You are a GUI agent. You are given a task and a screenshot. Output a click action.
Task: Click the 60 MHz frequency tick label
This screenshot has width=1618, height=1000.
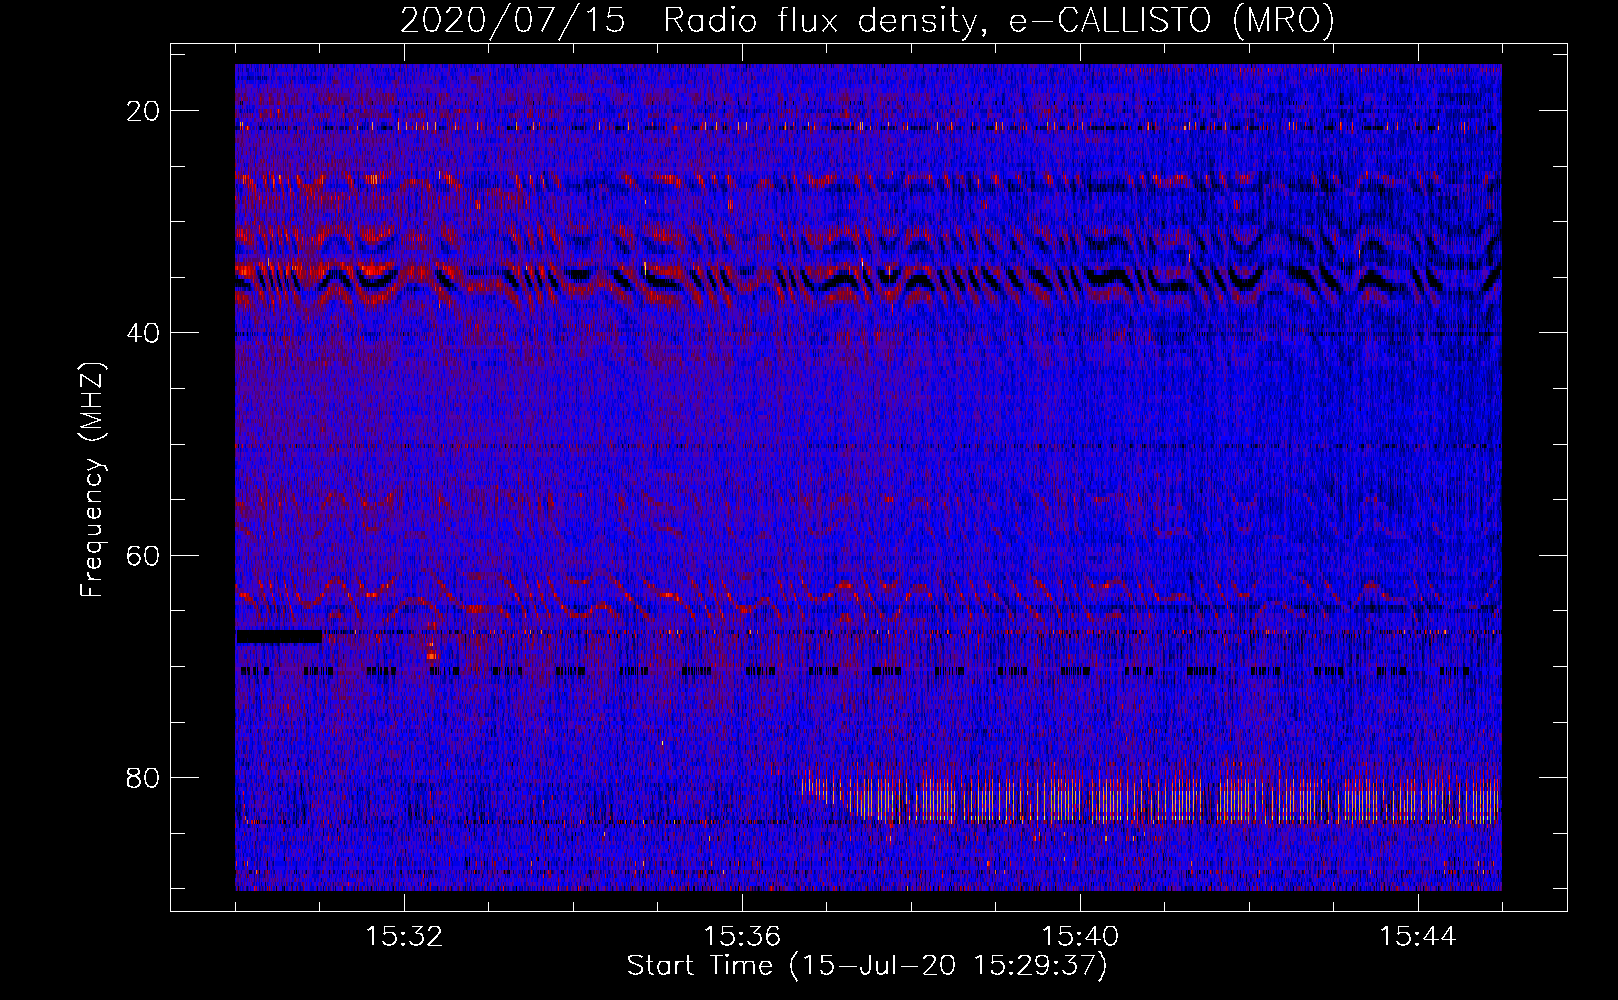[x=144, y=556]
